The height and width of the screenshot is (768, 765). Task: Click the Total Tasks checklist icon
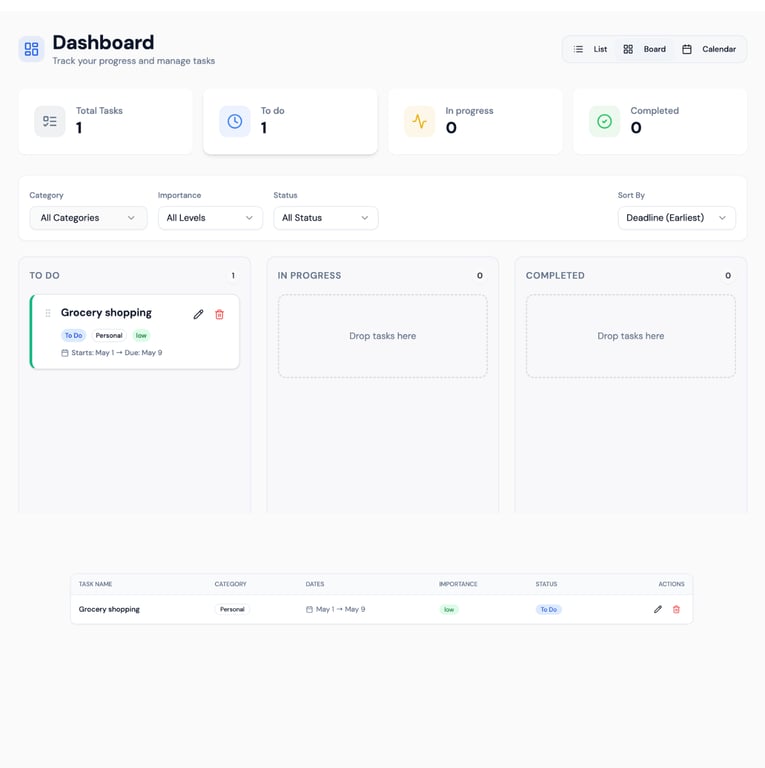coord(49,121)
